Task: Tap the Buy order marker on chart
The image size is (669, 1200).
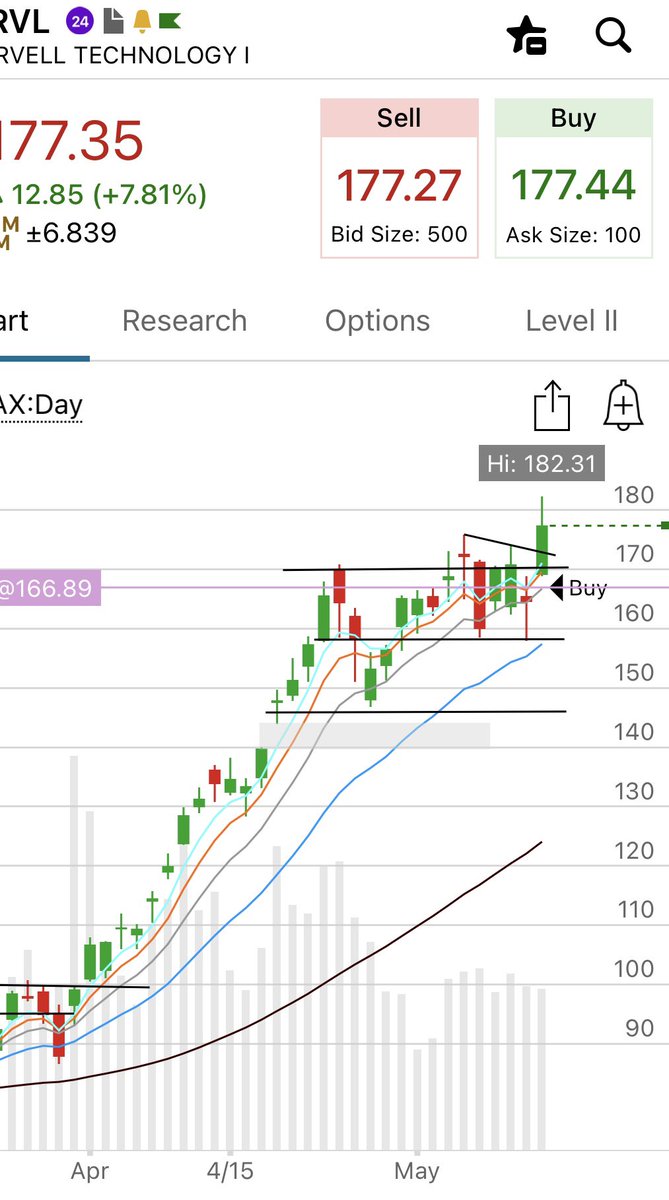Action: [x=579, y=588]
